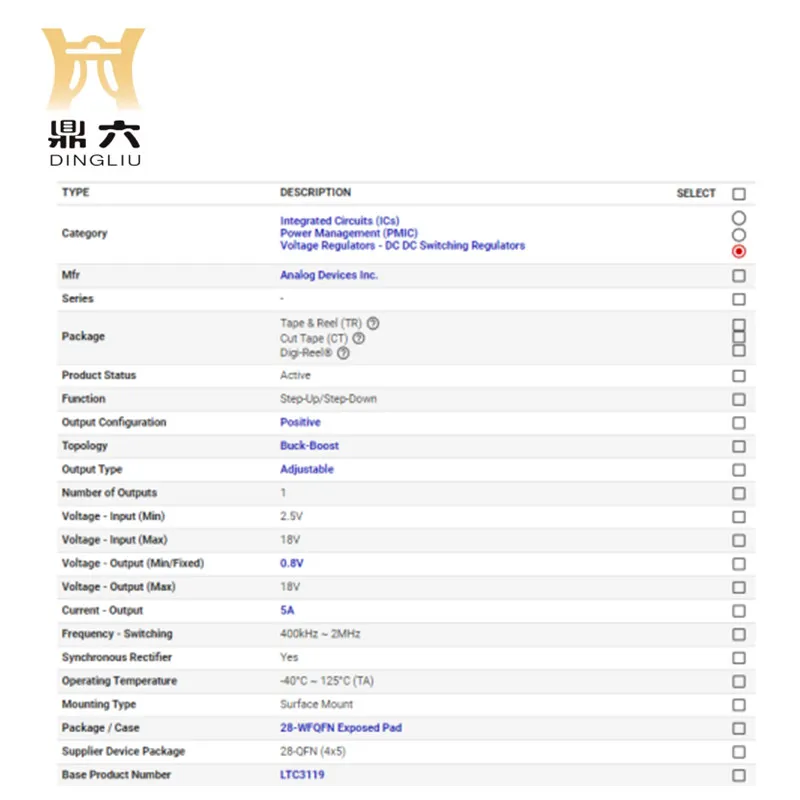800x800 pixels.
Task: Click the Positive output configuration link
Action: tap(300, 422)
